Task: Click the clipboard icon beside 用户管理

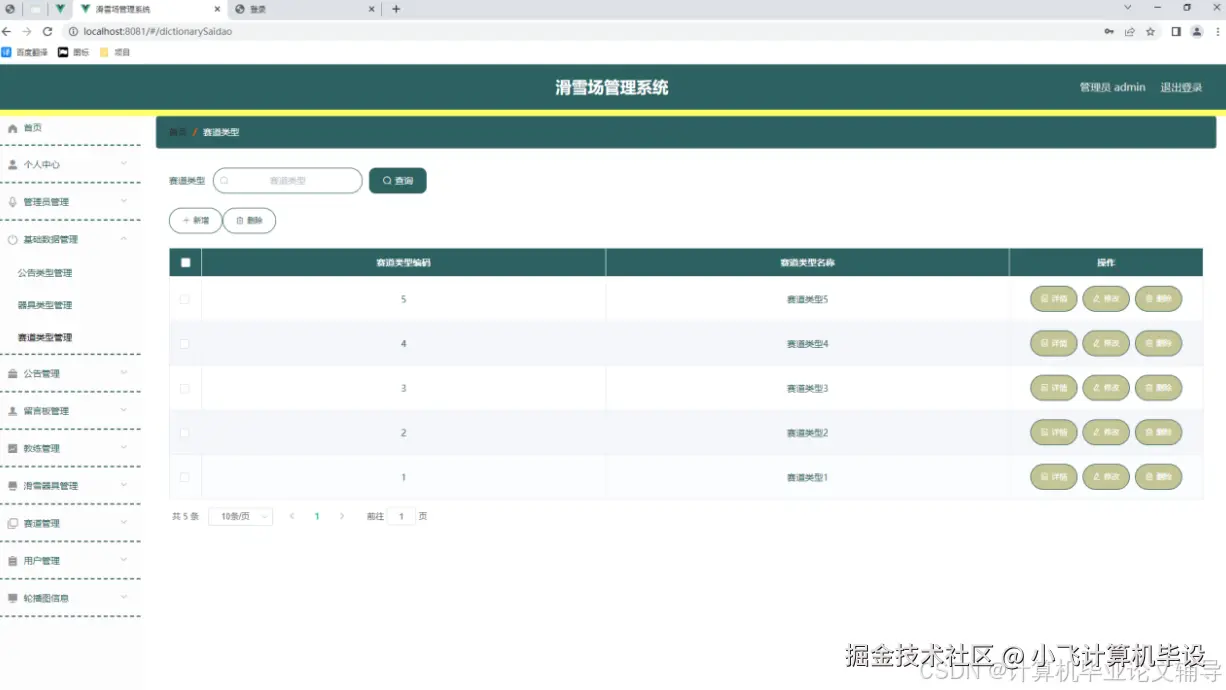Action: click(x=12, y=561)
